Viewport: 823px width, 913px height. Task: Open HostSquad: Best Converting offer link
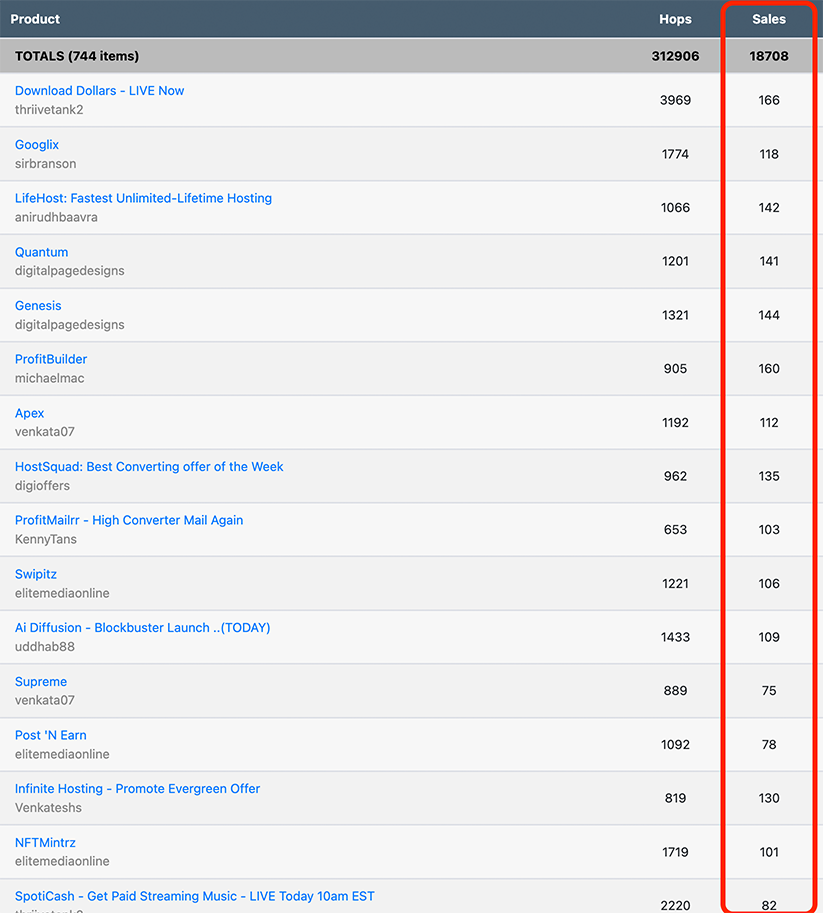(149, 467)
